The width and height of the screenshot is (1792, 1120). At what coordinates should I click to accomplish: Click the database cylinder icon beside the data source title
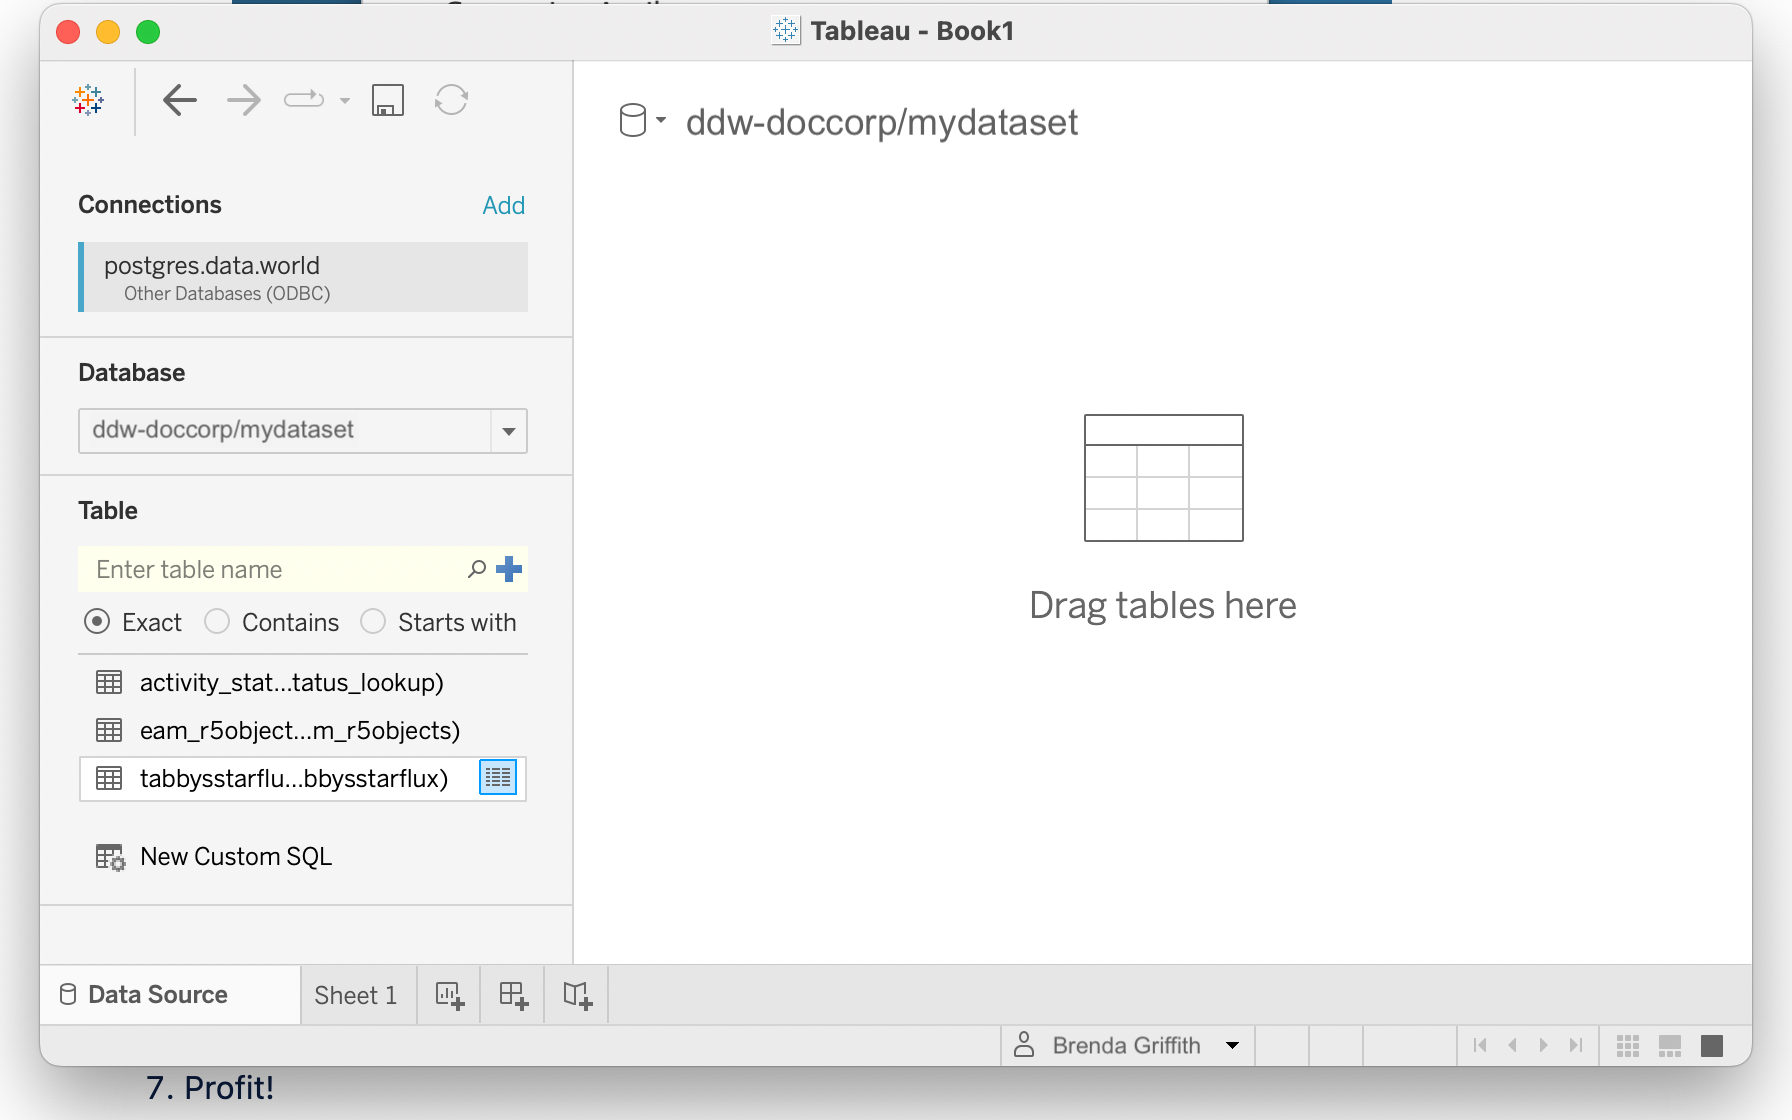pos(633,121)
